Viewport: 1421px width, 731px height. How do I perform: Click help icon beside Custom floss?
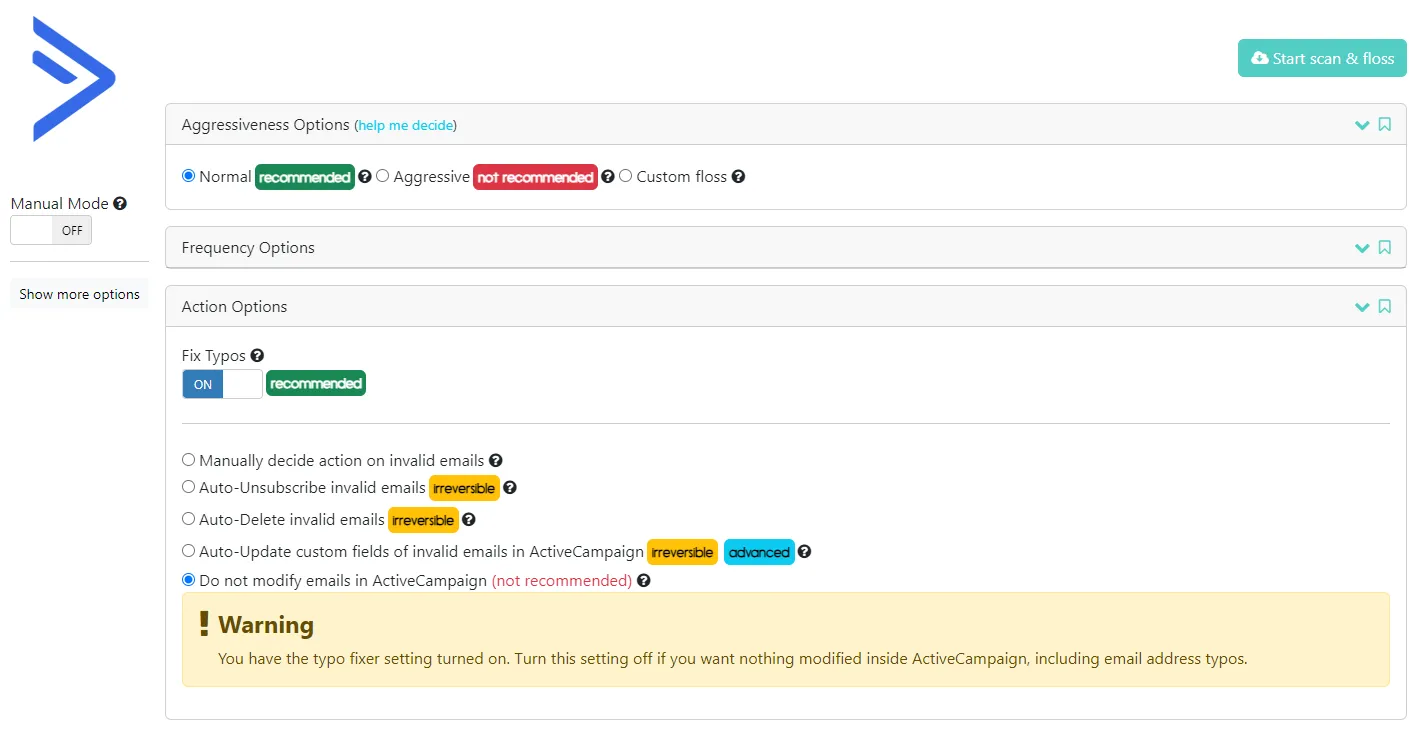click(x=738, y=176)
